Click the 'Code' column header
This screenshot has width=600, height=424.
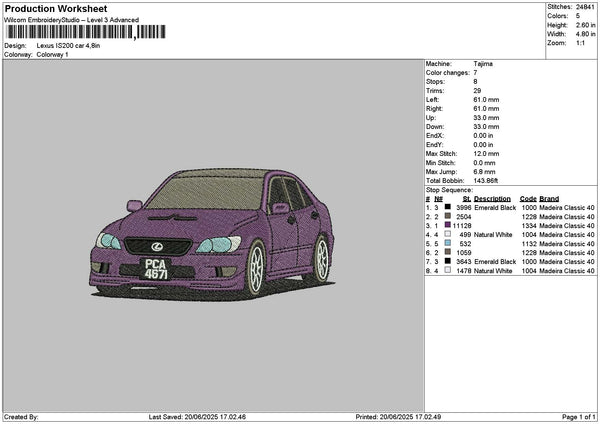tap(528, 199)
